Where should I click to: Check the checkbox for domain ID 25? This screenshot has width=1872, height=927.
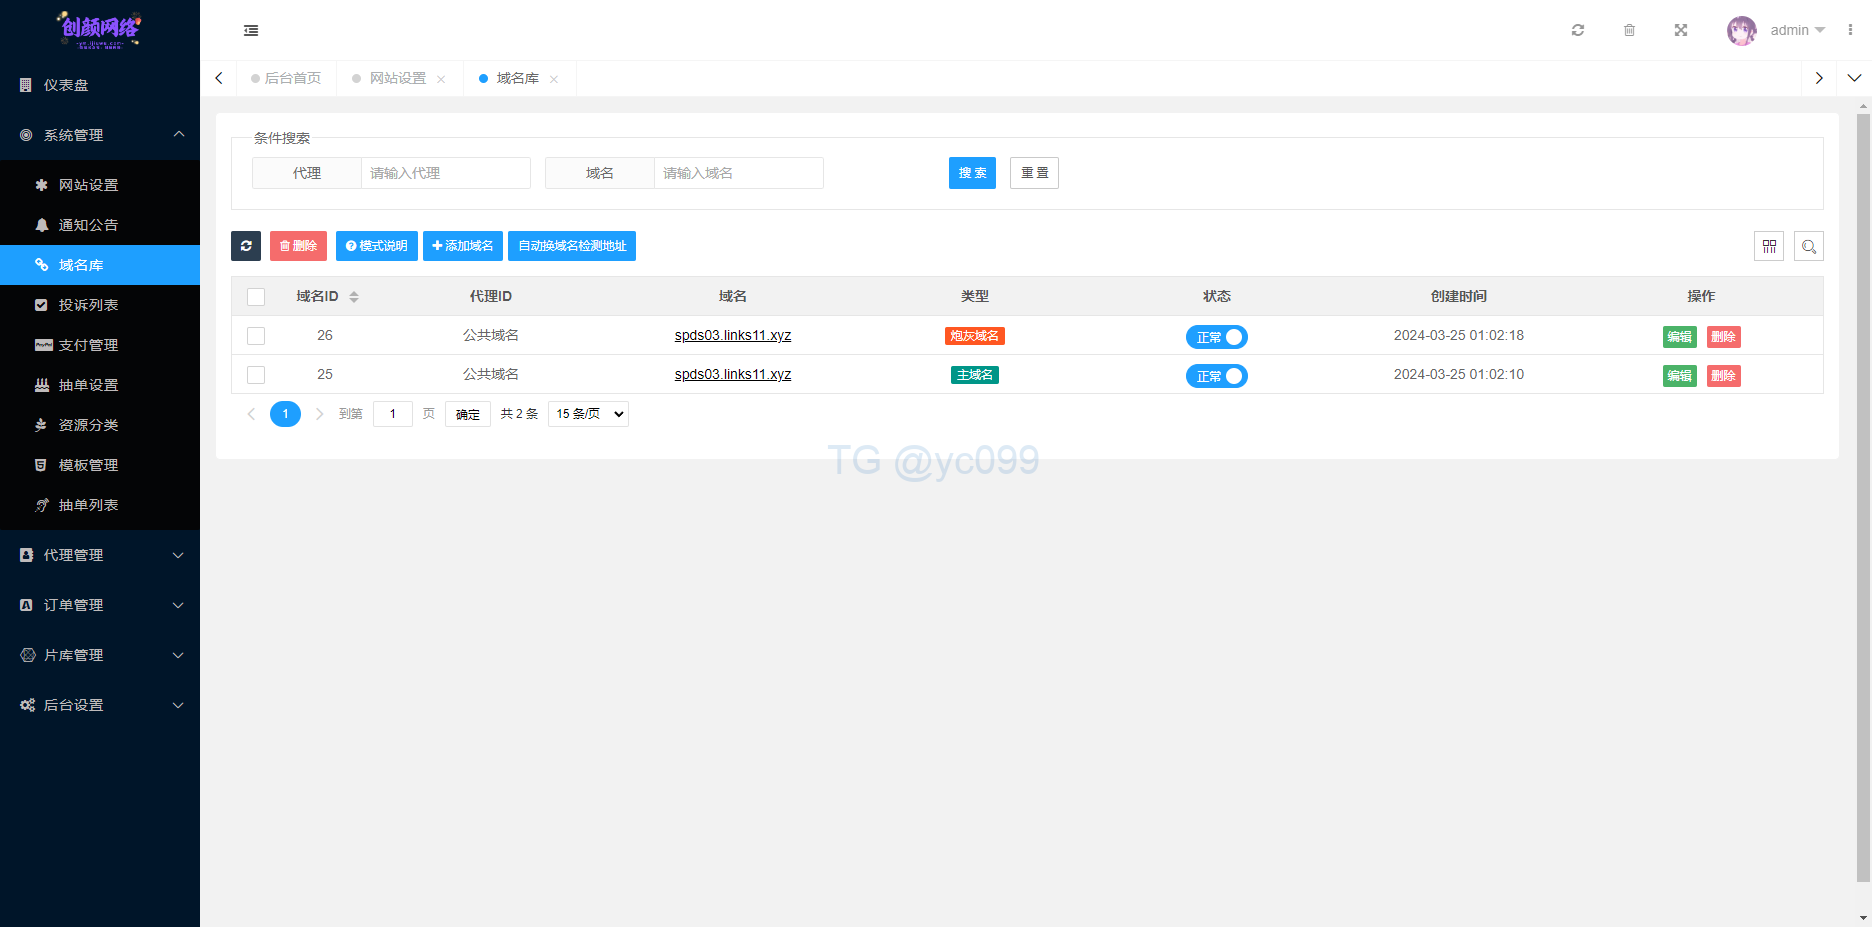point(256,375)
